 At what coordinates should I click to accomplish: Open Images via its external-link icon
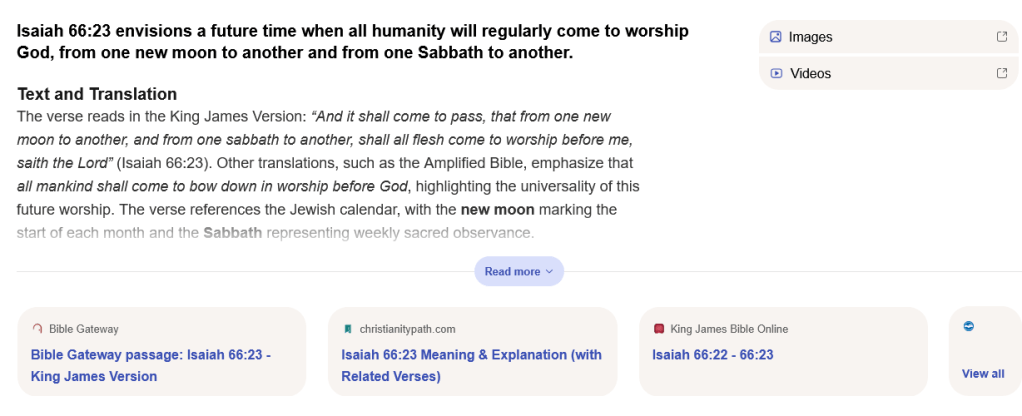click(1002, 37)
